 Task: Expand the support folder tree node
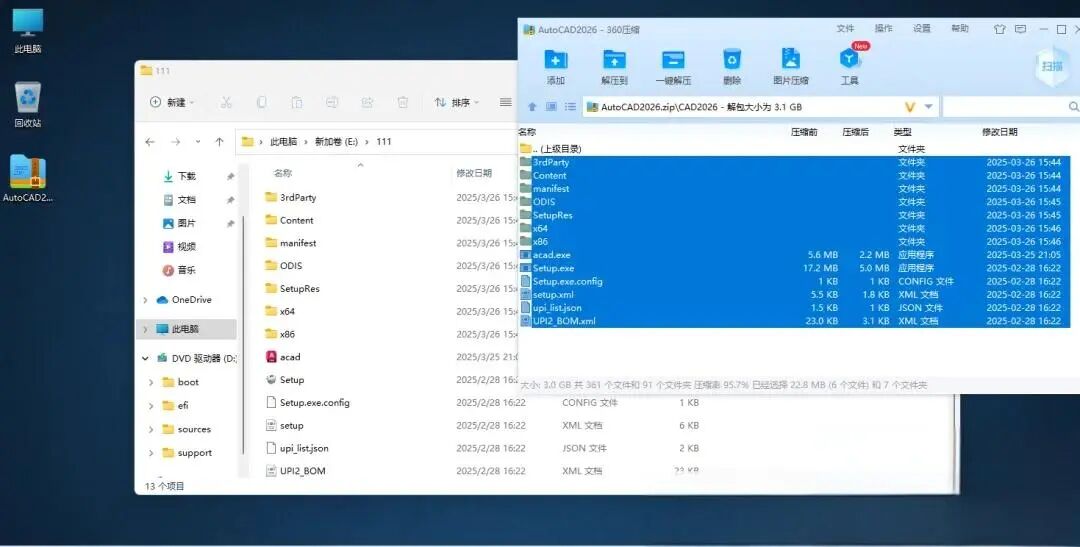pos(151,453)
